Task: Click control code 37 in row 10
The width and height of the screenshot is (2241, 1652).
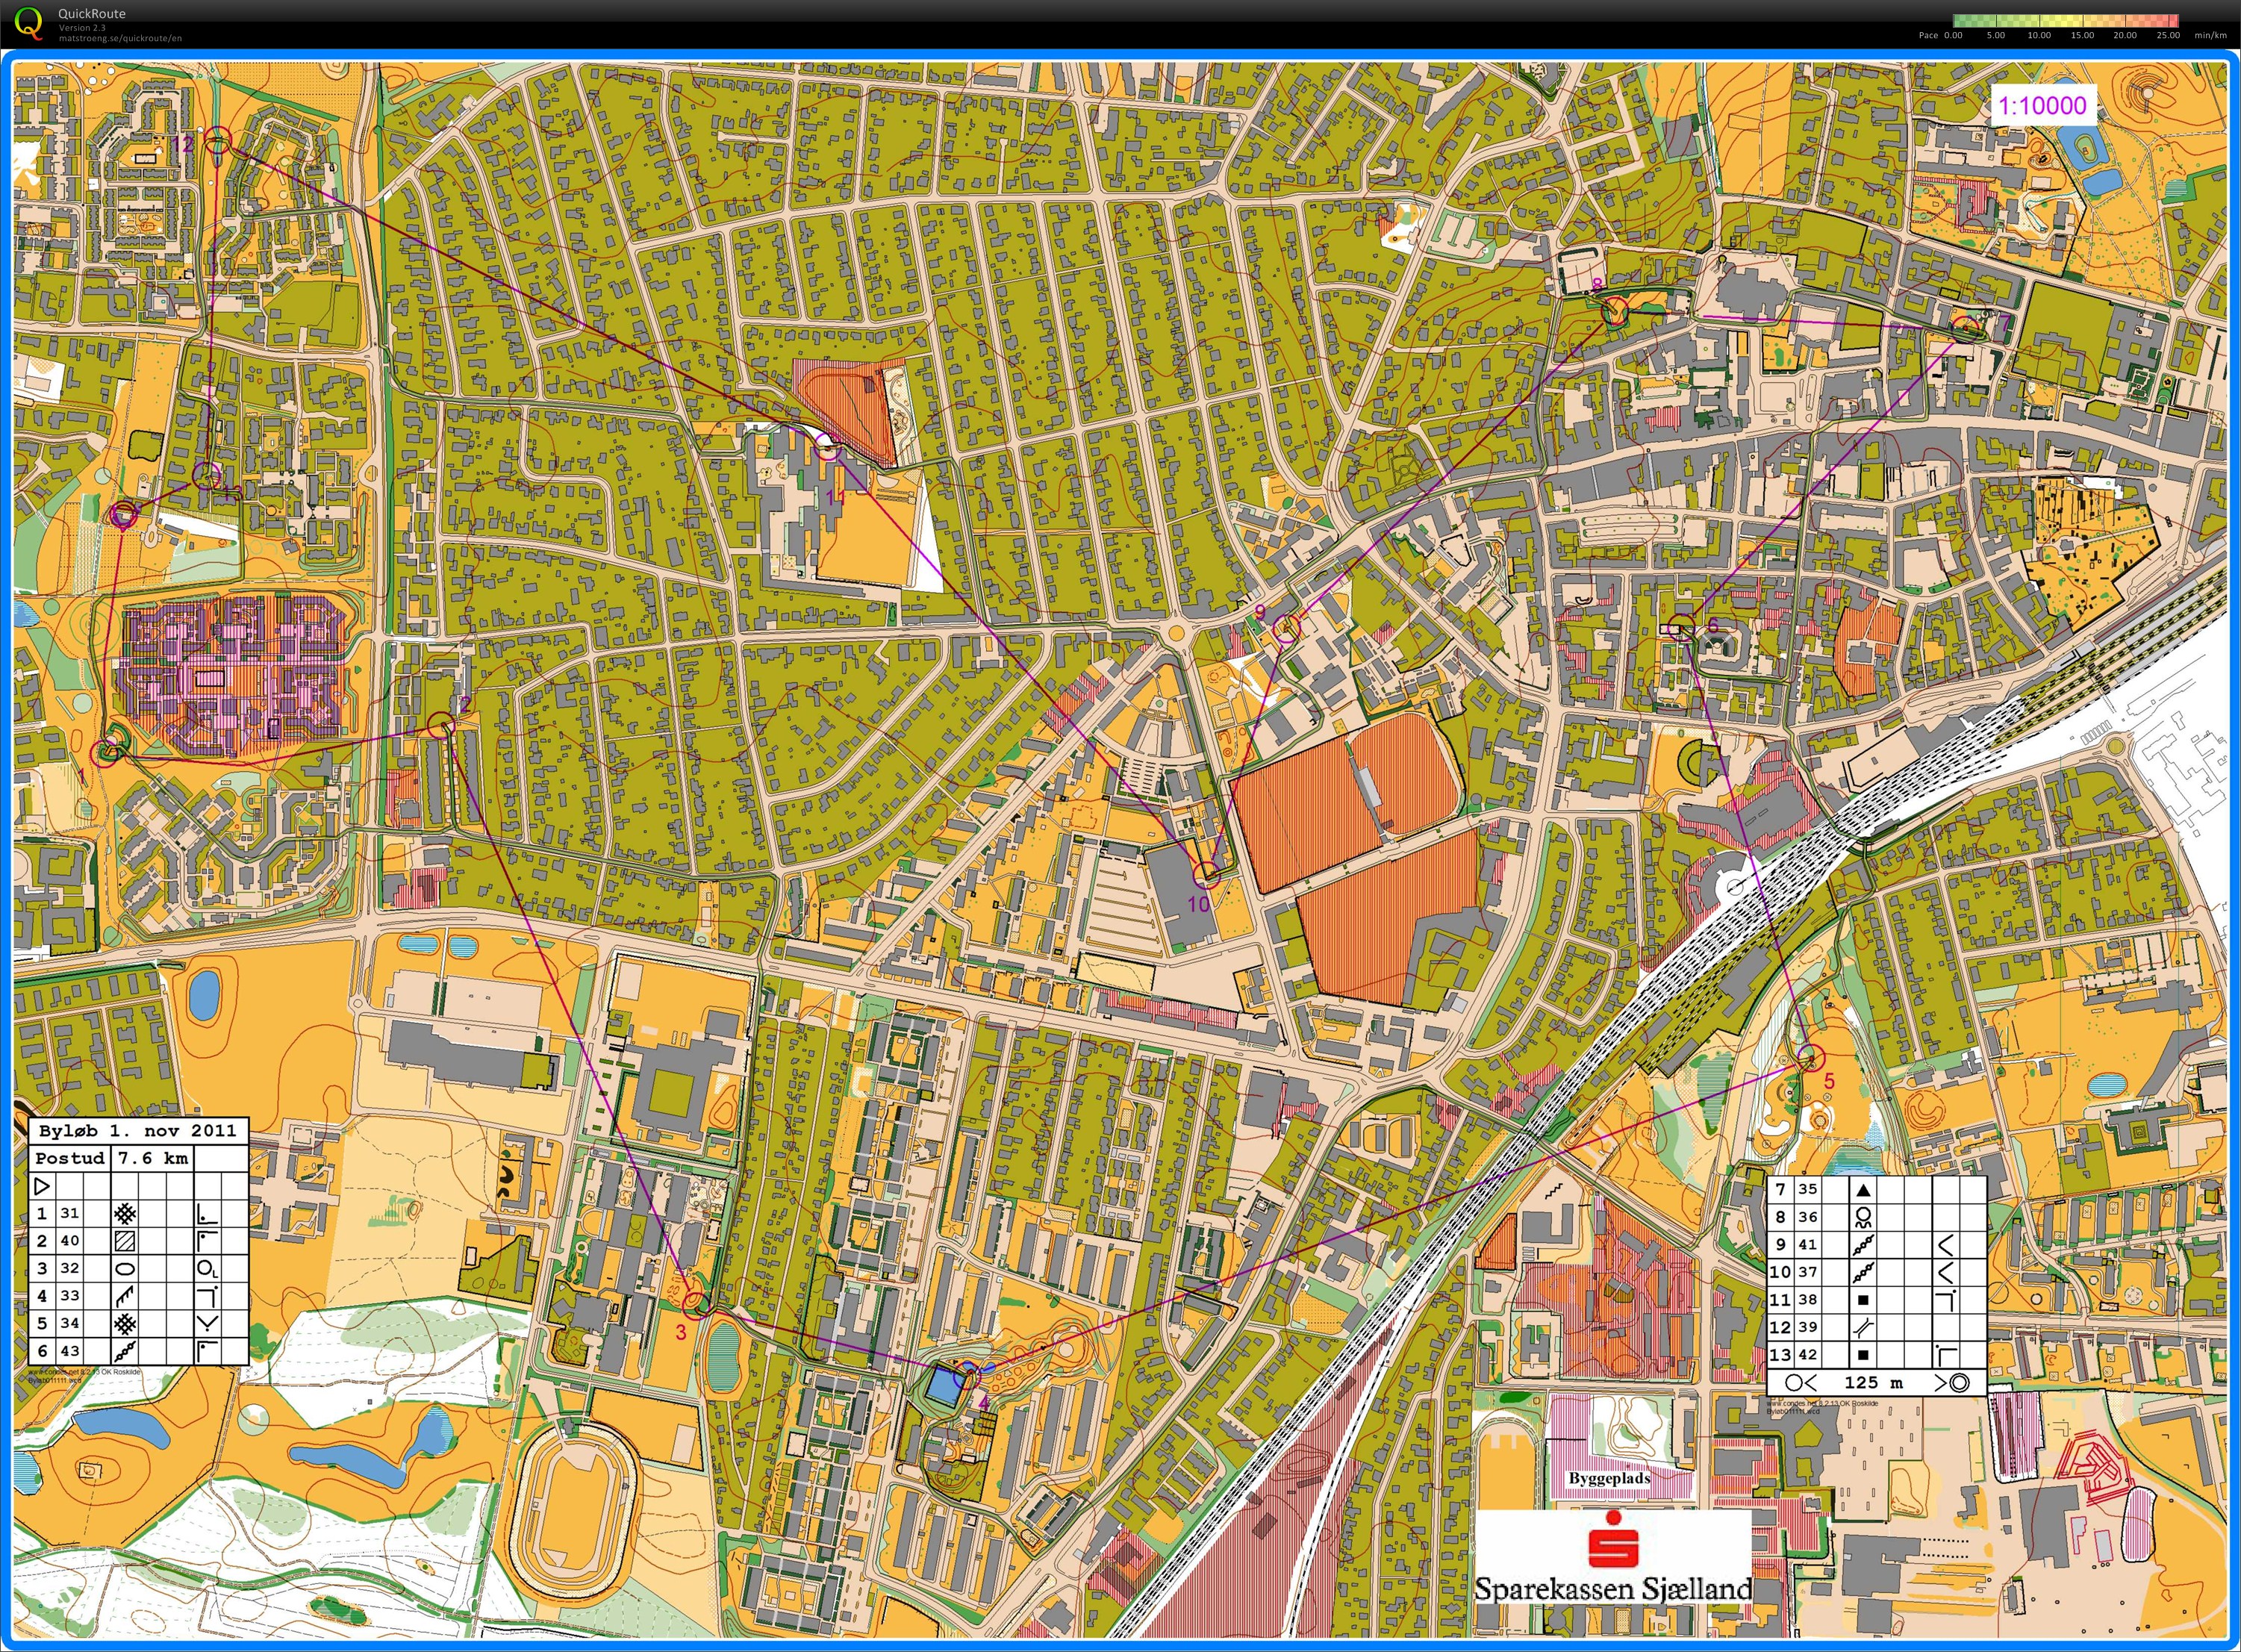Action: [1808, 1272]
